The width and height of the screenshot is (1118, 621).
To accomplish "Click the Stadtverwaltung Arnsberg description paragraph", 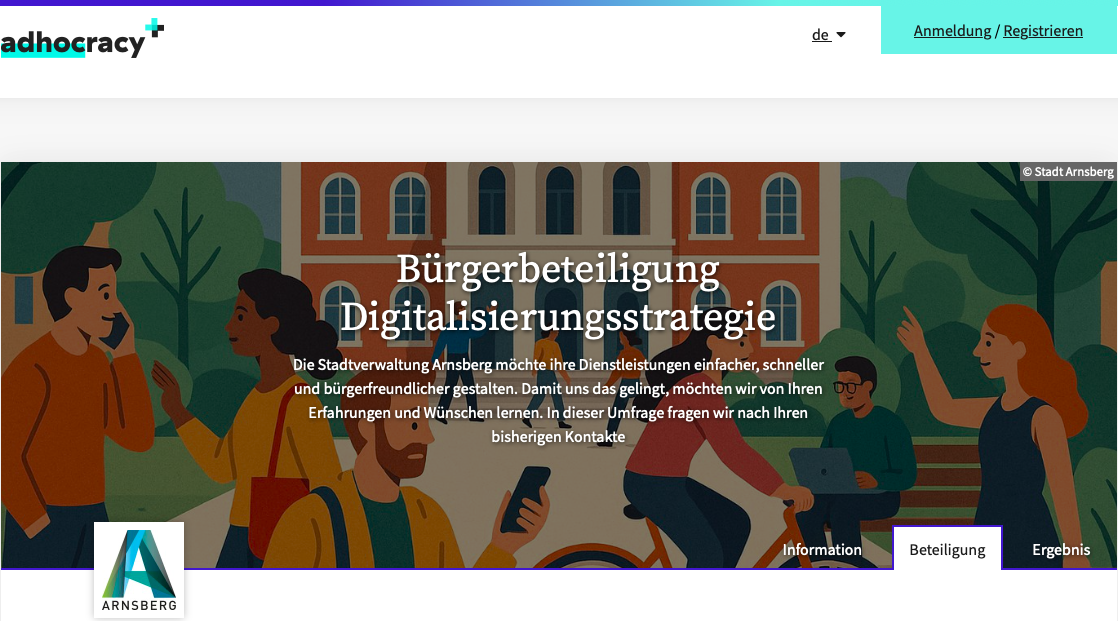I will (x=558, y=401).
